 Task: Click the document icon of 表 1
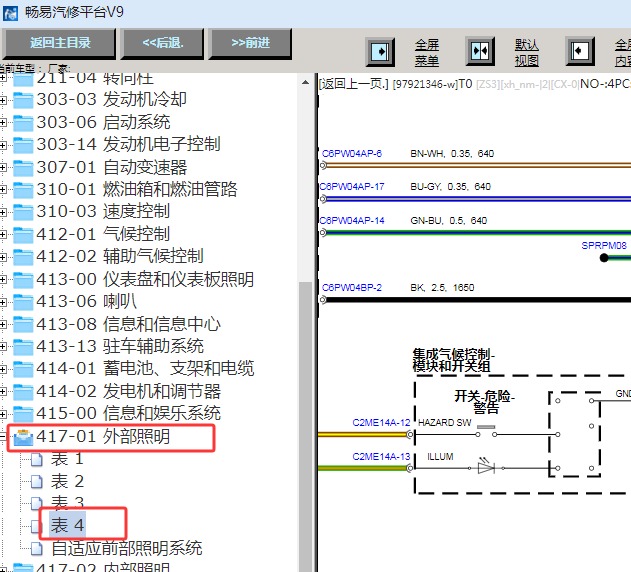[37, 459]
